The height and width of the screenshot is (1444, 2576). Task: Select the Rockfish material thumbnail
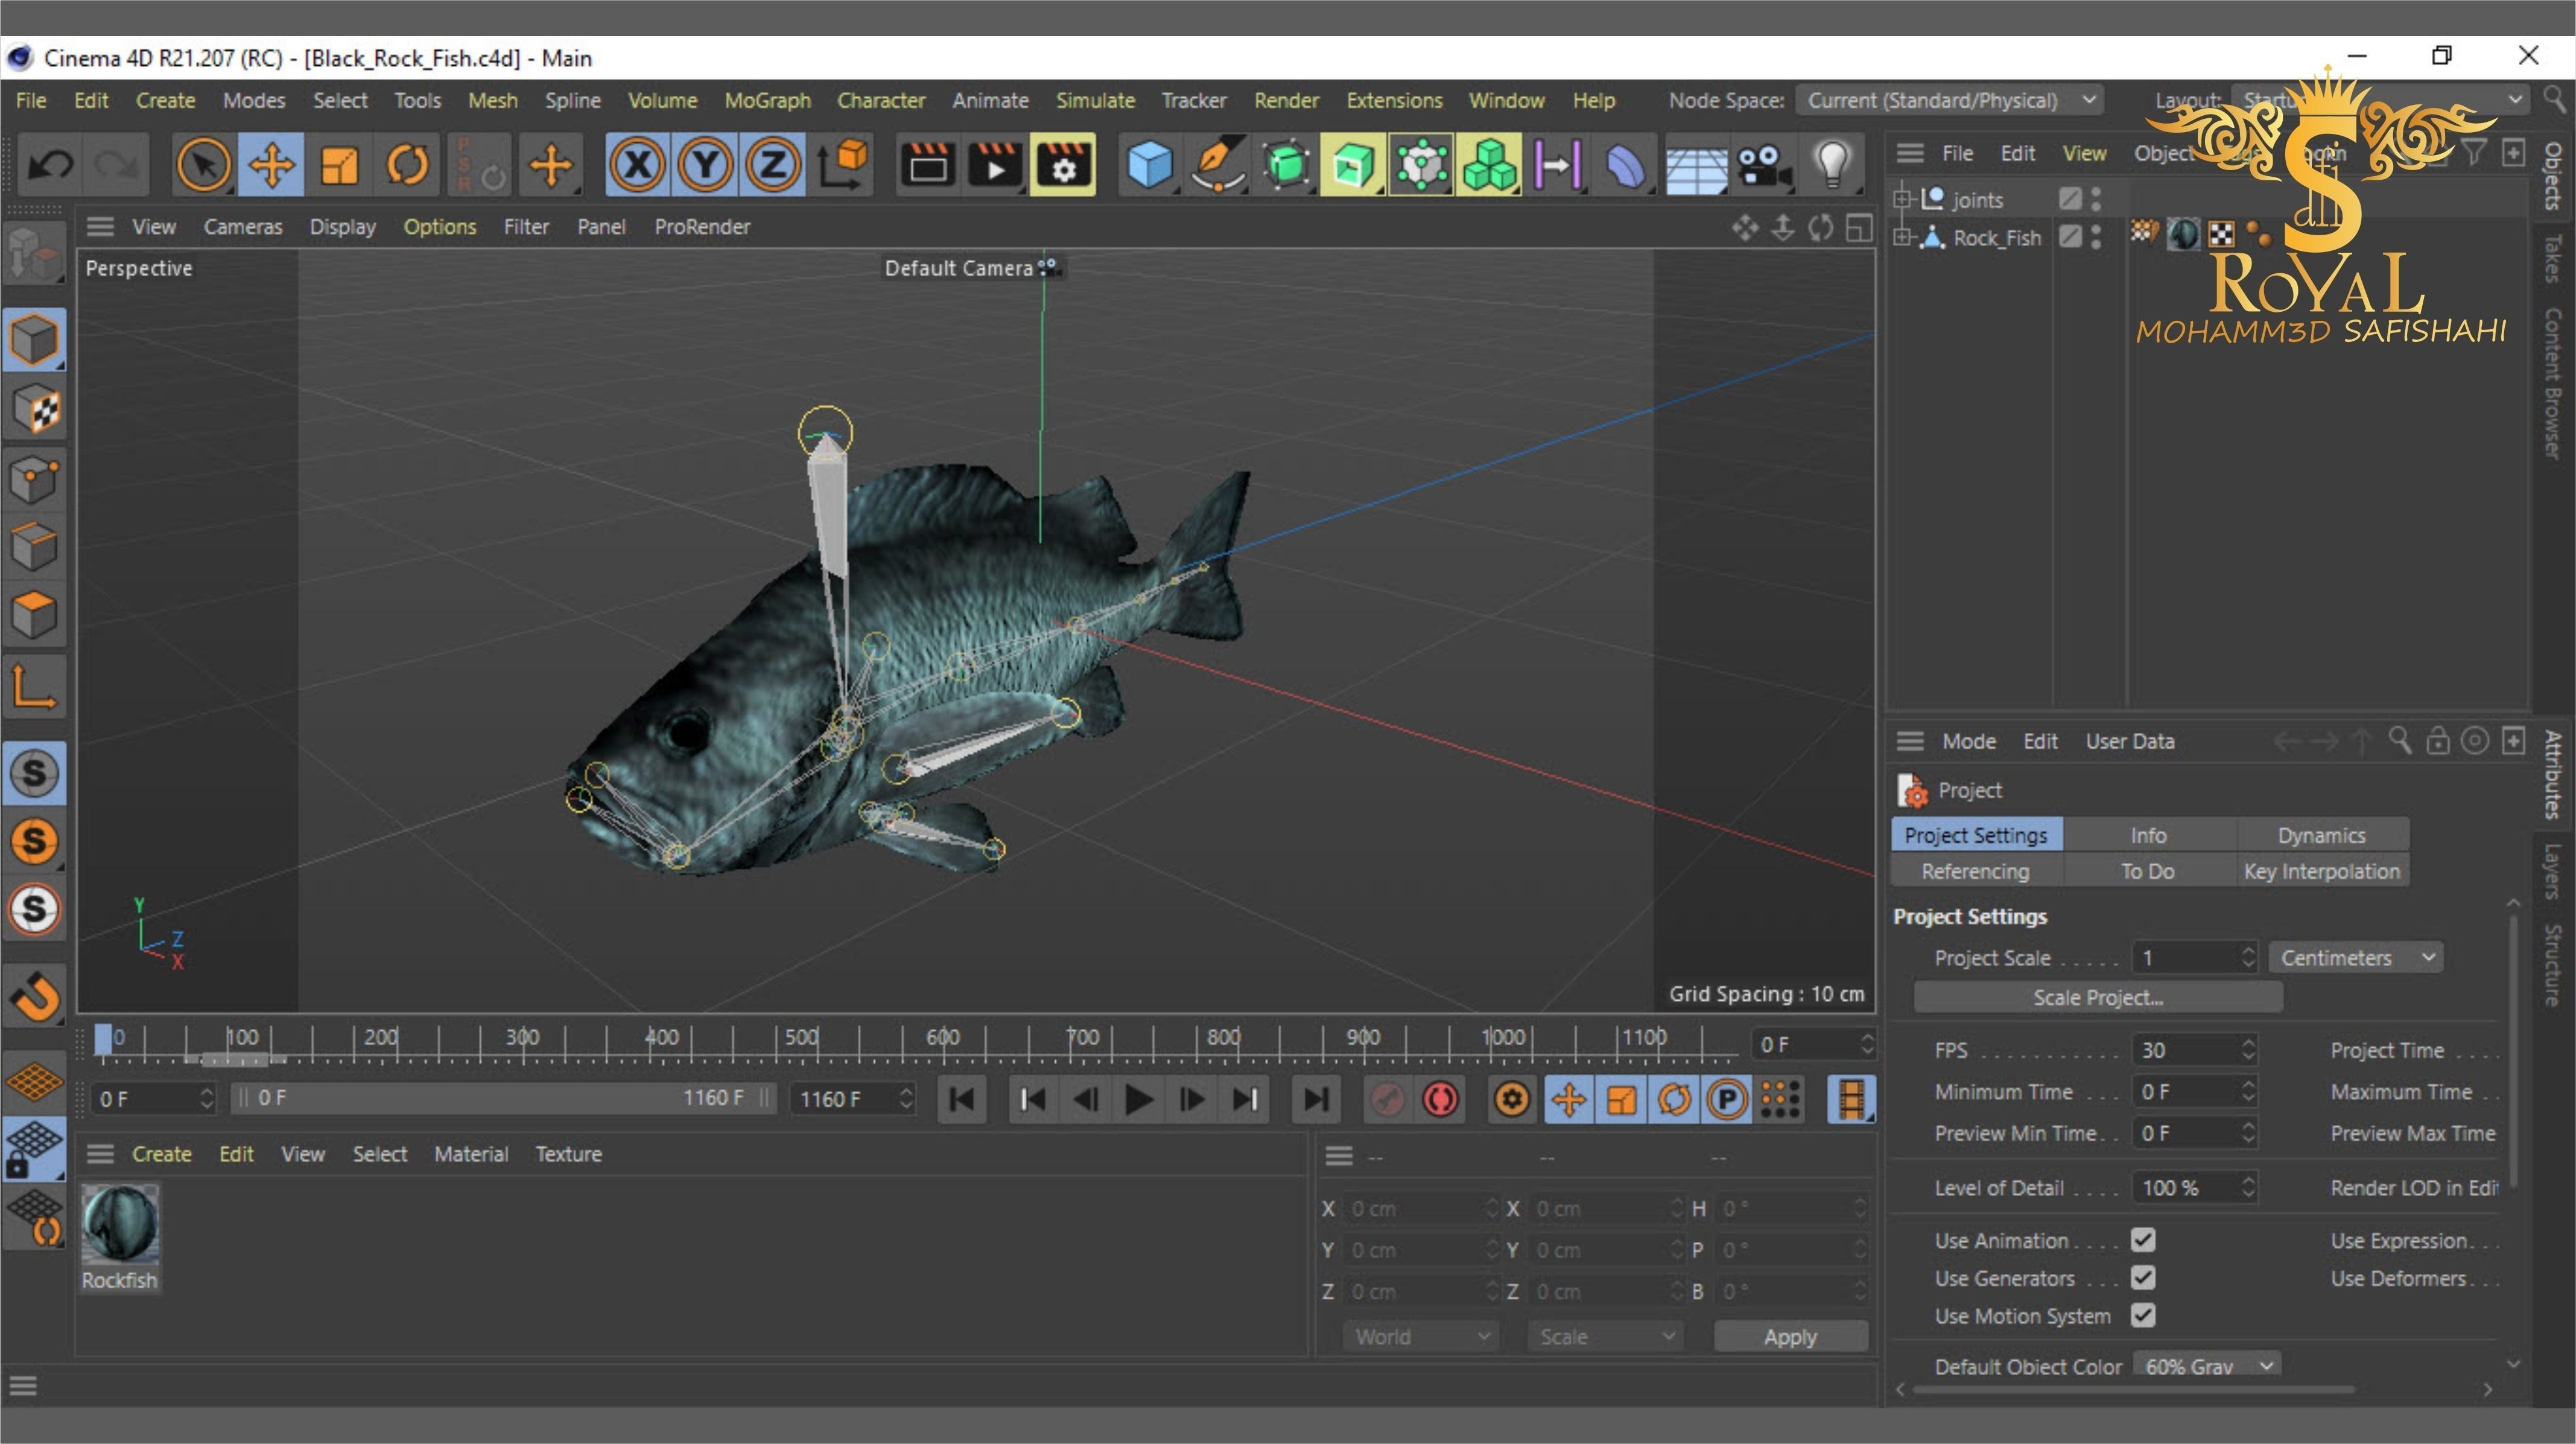coord(120,1225)
